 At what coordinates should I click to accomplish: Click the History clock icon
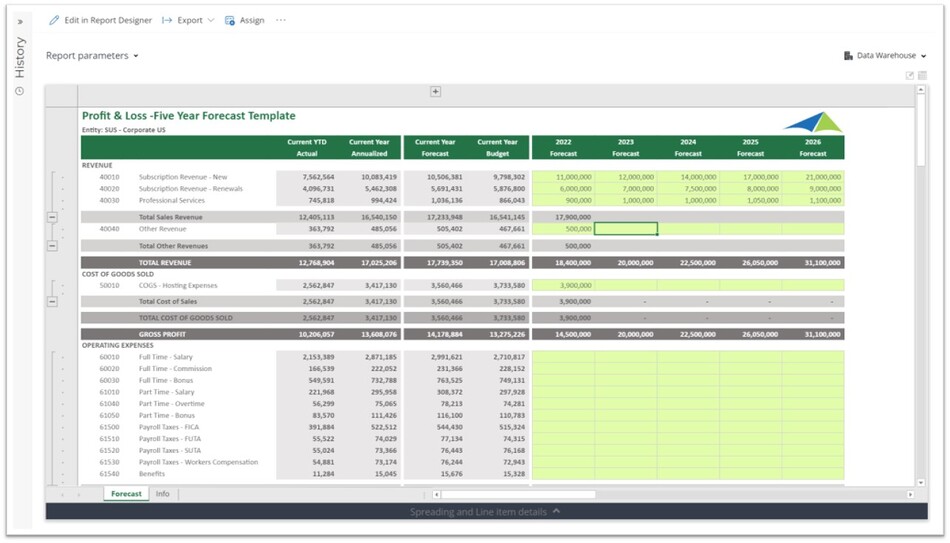point(19,91)
